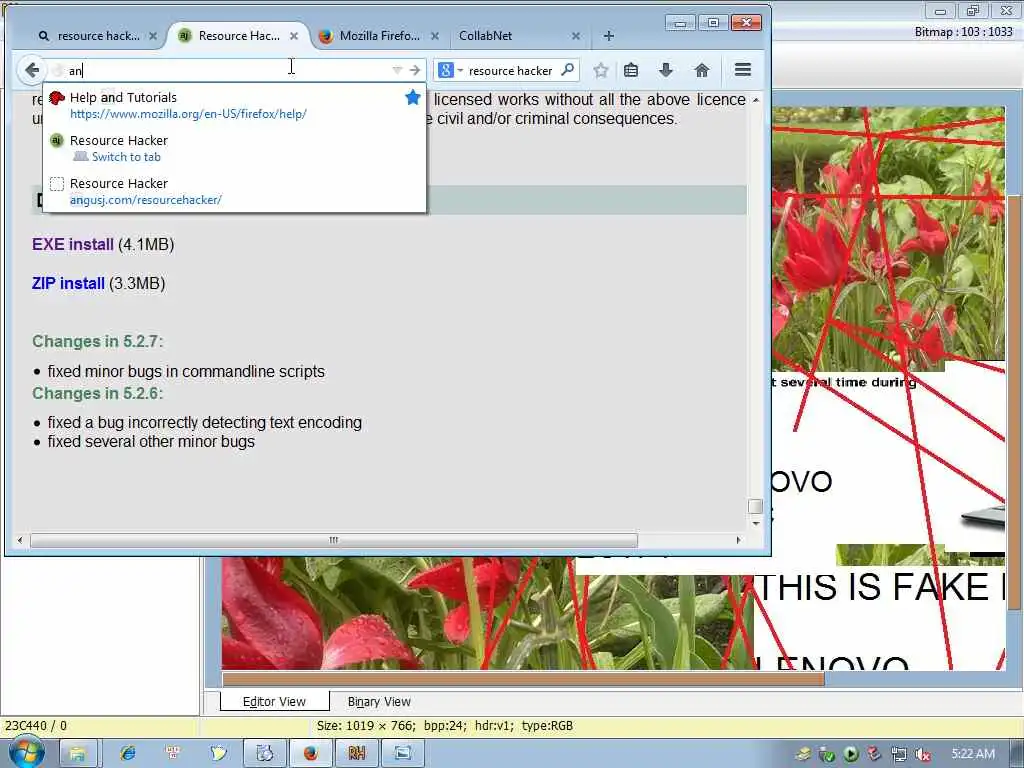Image resolution: width=1024 pixels, height=768 pixels.
Task: Click the 'Bitmap : 103 : 1033' label
Action: [x=963, y=31]
